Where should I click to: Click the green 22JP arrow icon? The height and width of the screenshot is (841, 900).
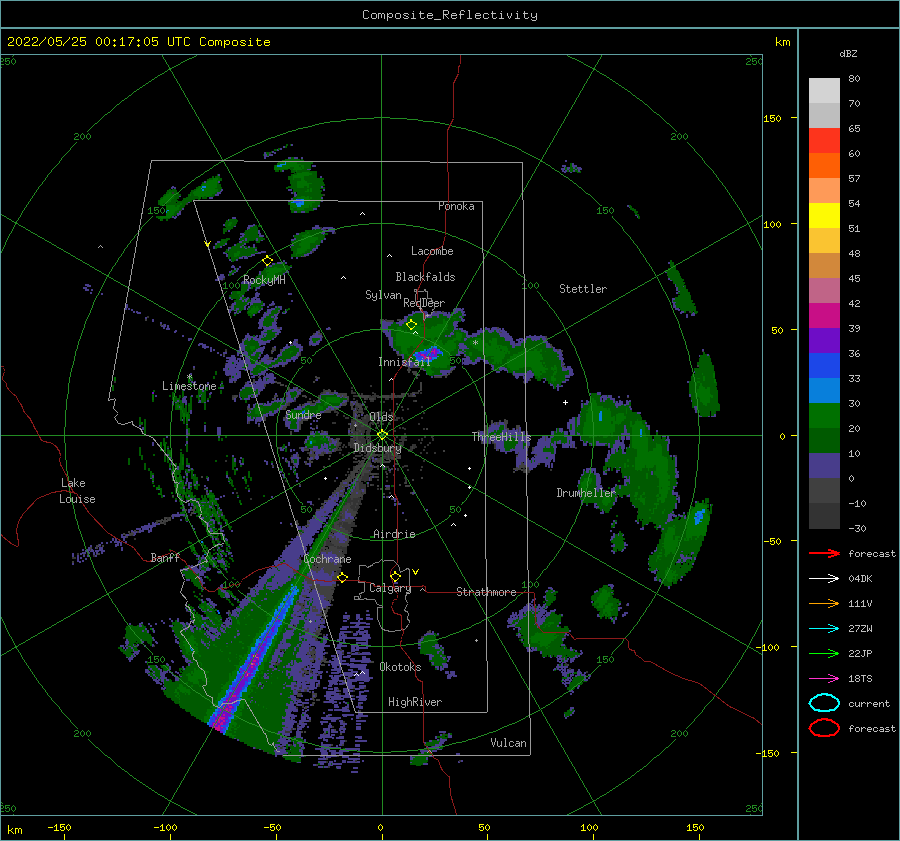click(824, 653)
